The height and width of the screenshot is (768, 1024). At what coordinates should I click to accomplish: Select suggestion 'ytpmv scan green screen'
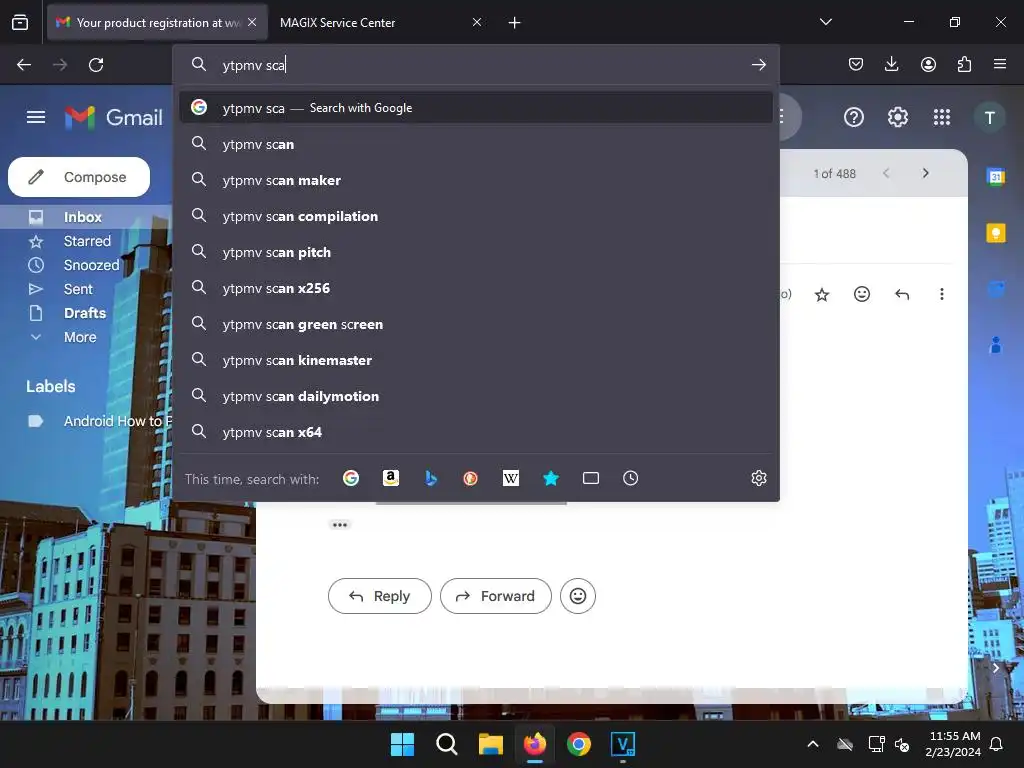476,324
